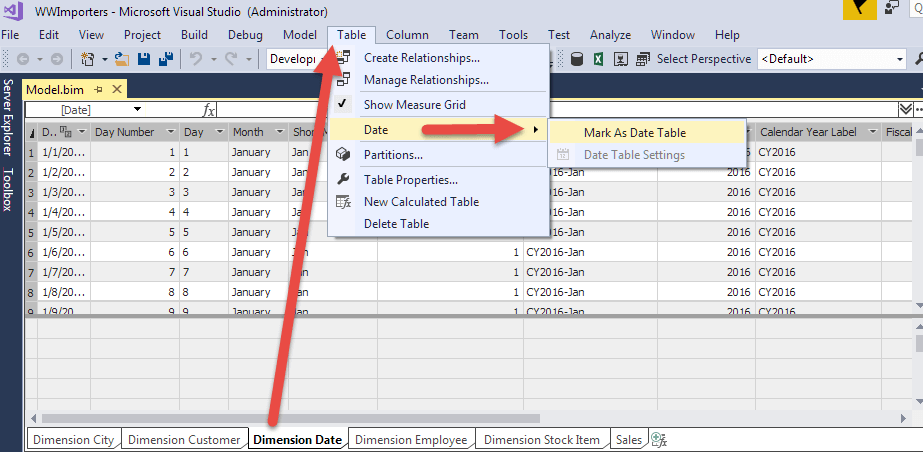923x452 pixels.
Task: Open the Navigate Backward history dropdown
Action: [x=39, y=59]
